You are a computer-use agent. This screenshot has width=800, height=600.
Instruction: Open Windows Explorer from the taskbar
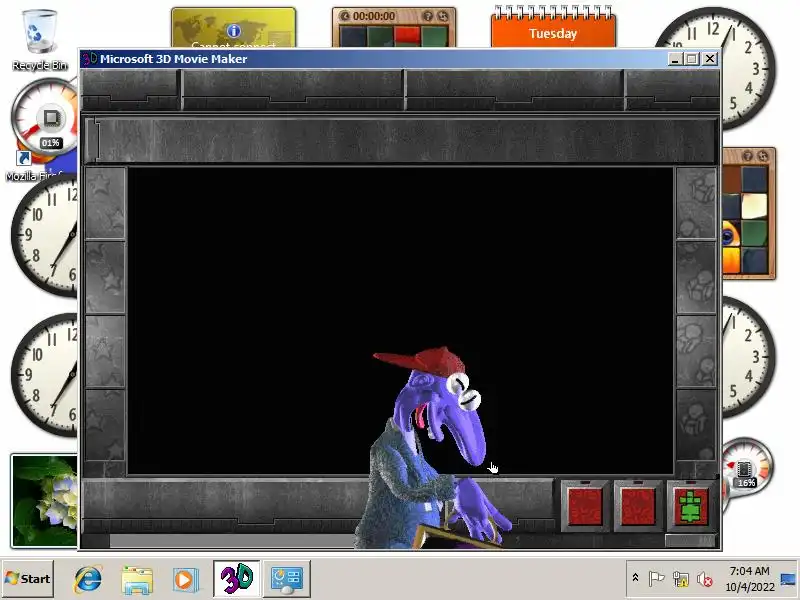[137, 579]
